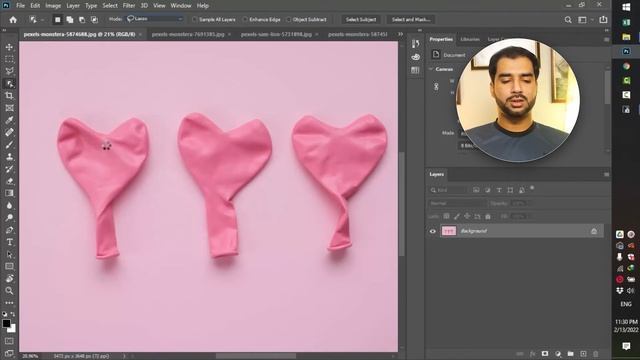640x360 pixels.
Task: Select the Eraser tool
Action: coord(9,181)
